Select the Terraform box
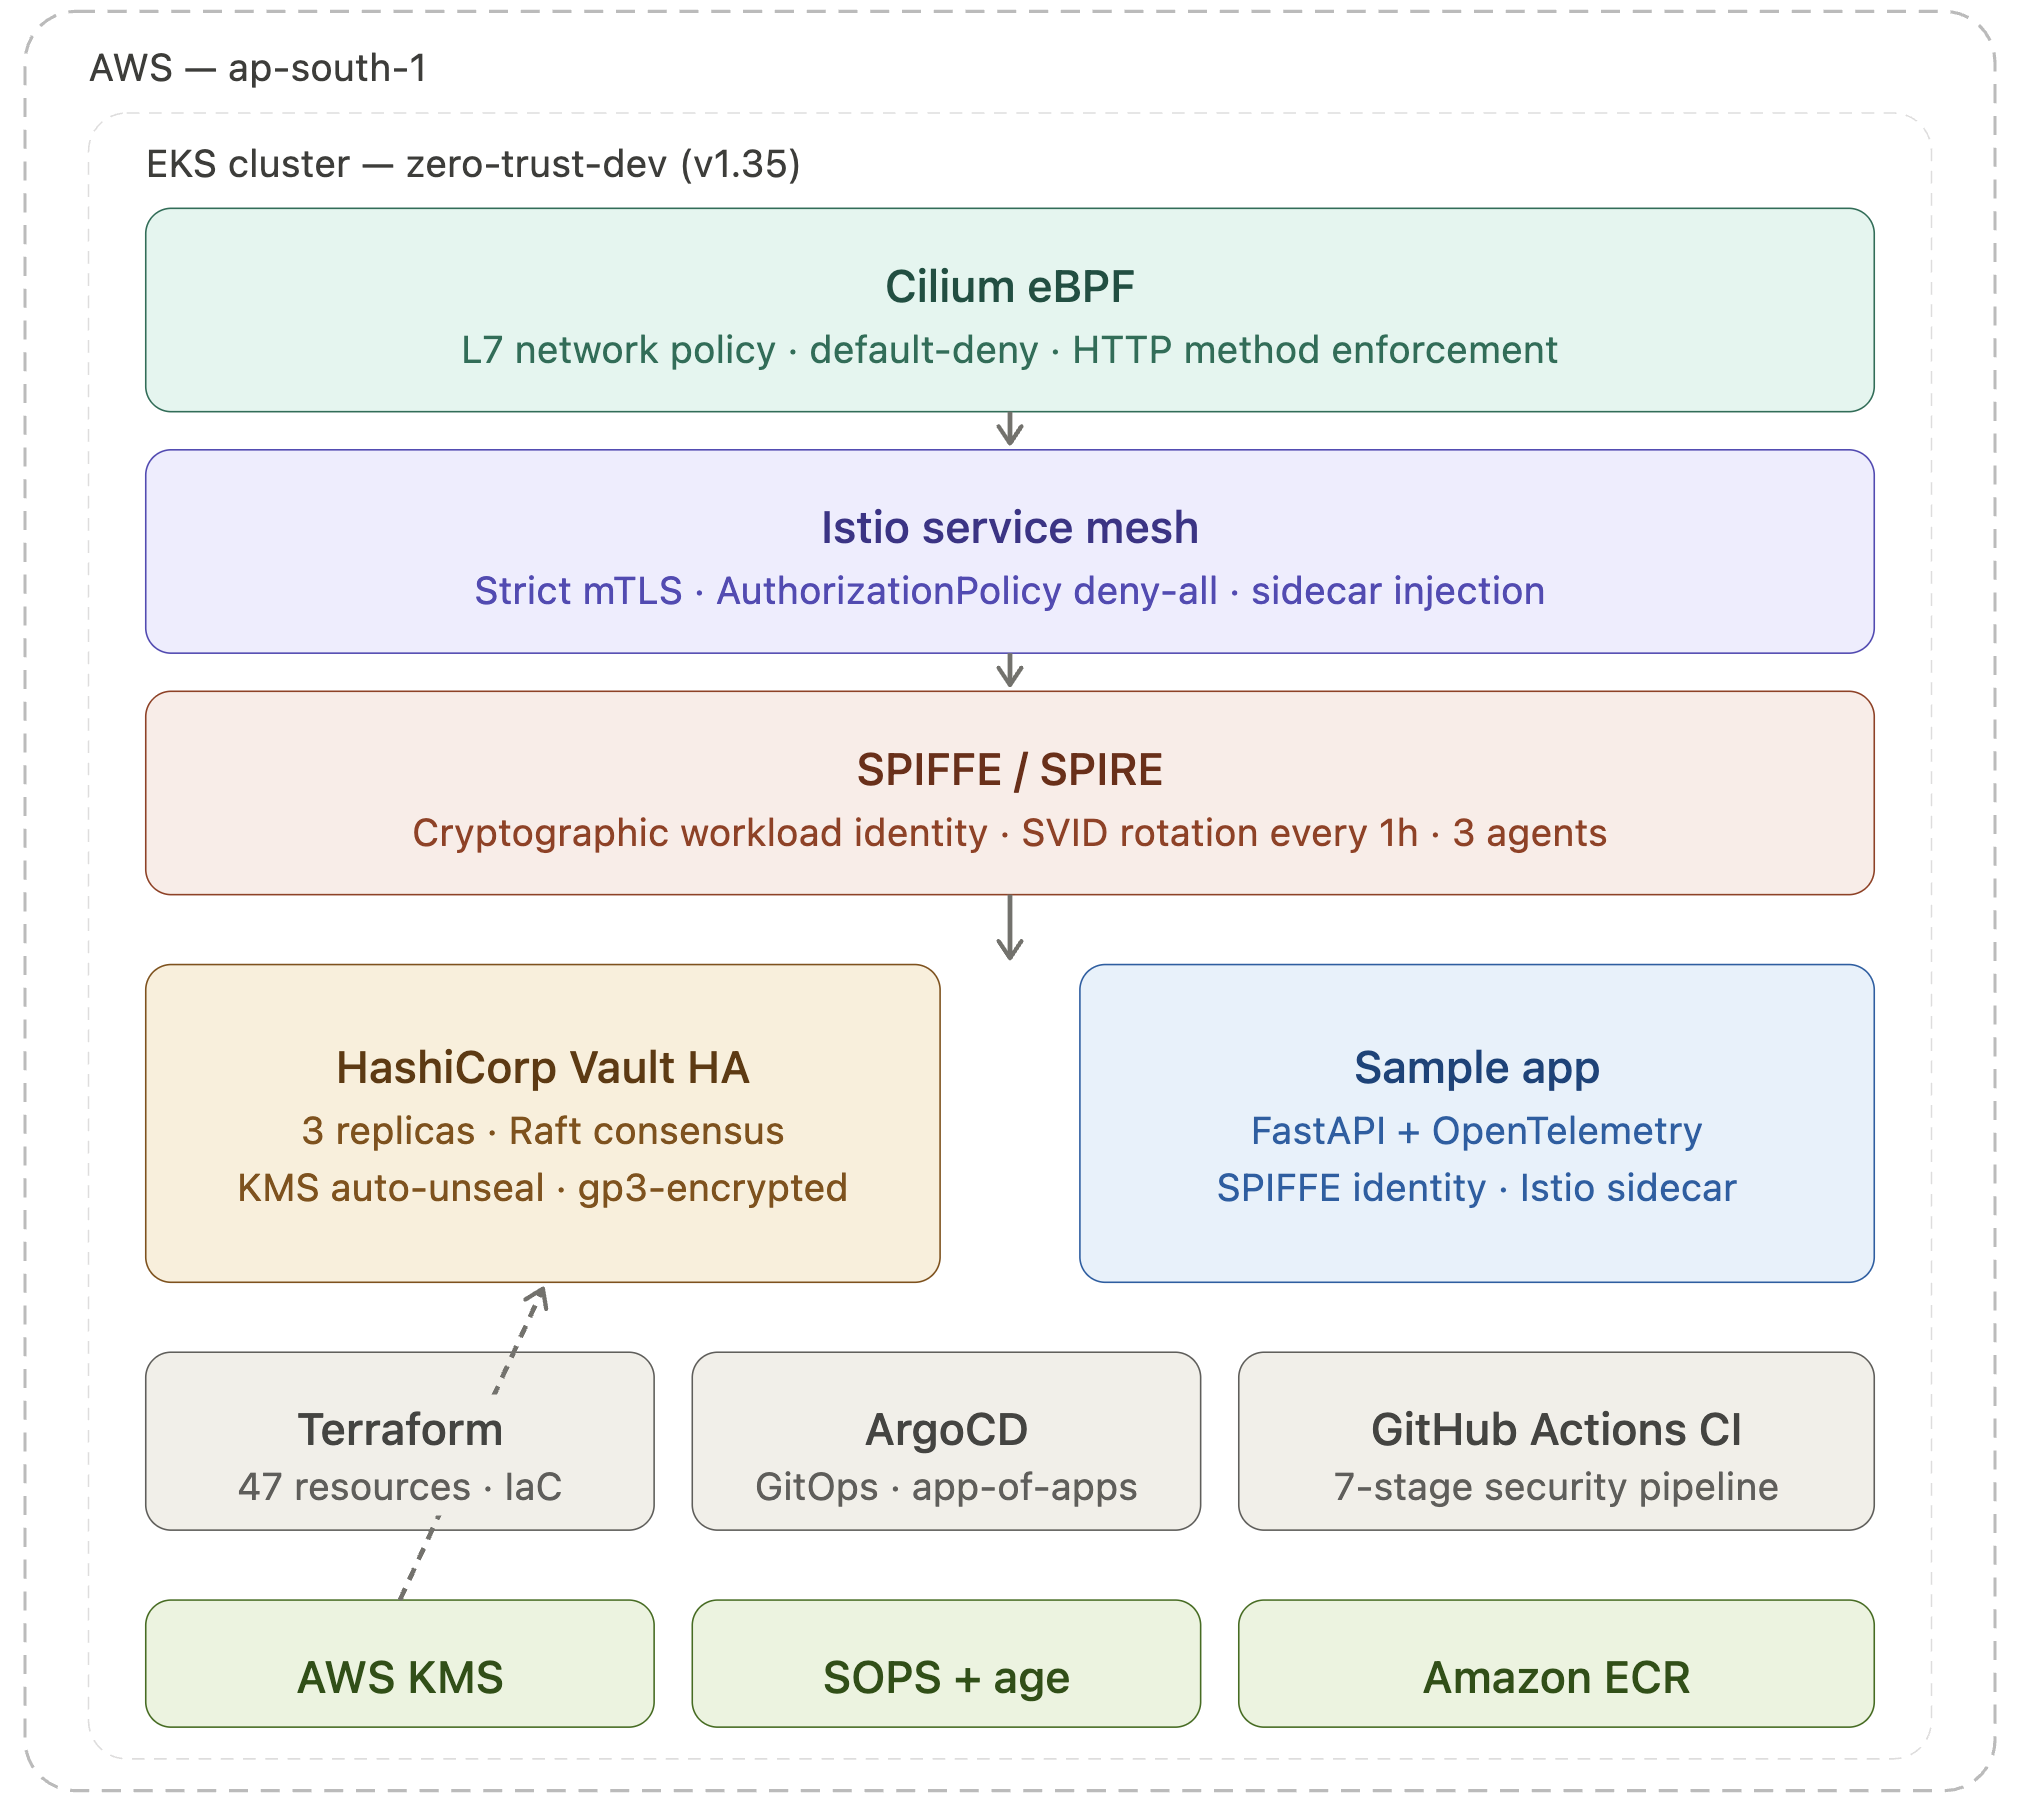The width and height of the screenshot is (2020, 1808). (x=399, y=1440)
